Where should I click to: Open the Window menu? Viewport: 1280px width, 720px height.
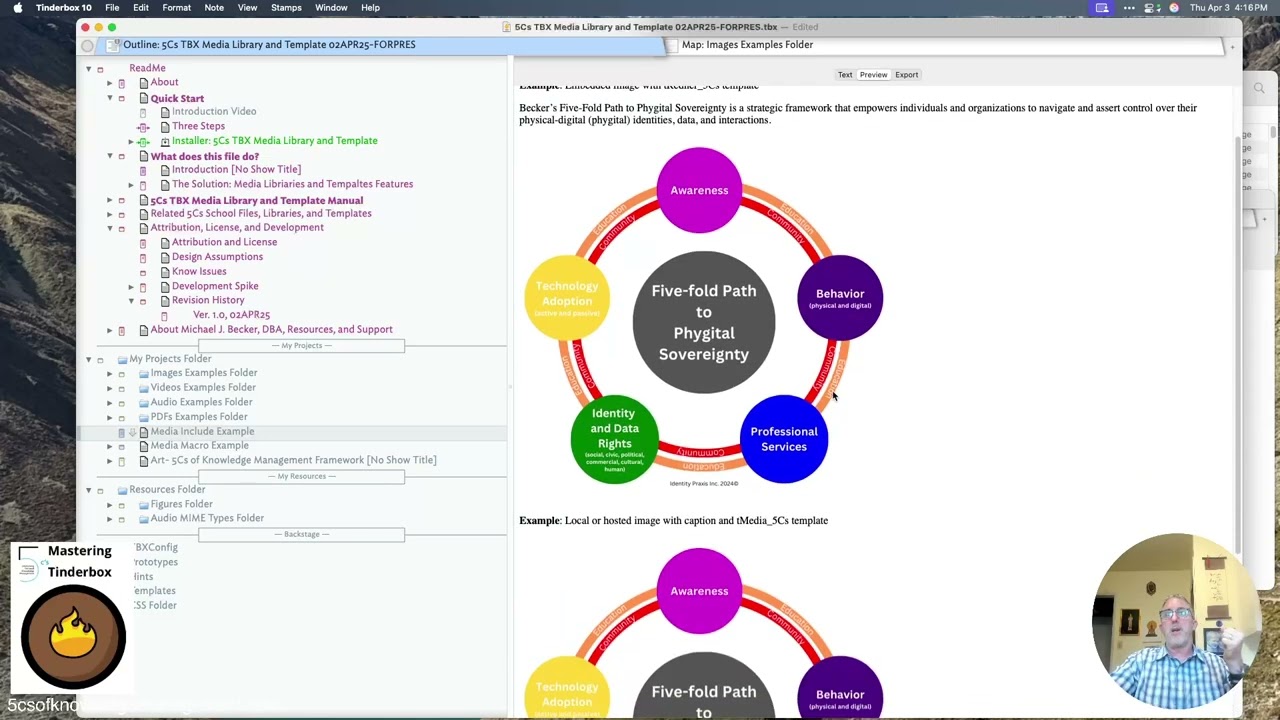click(331, 8)
